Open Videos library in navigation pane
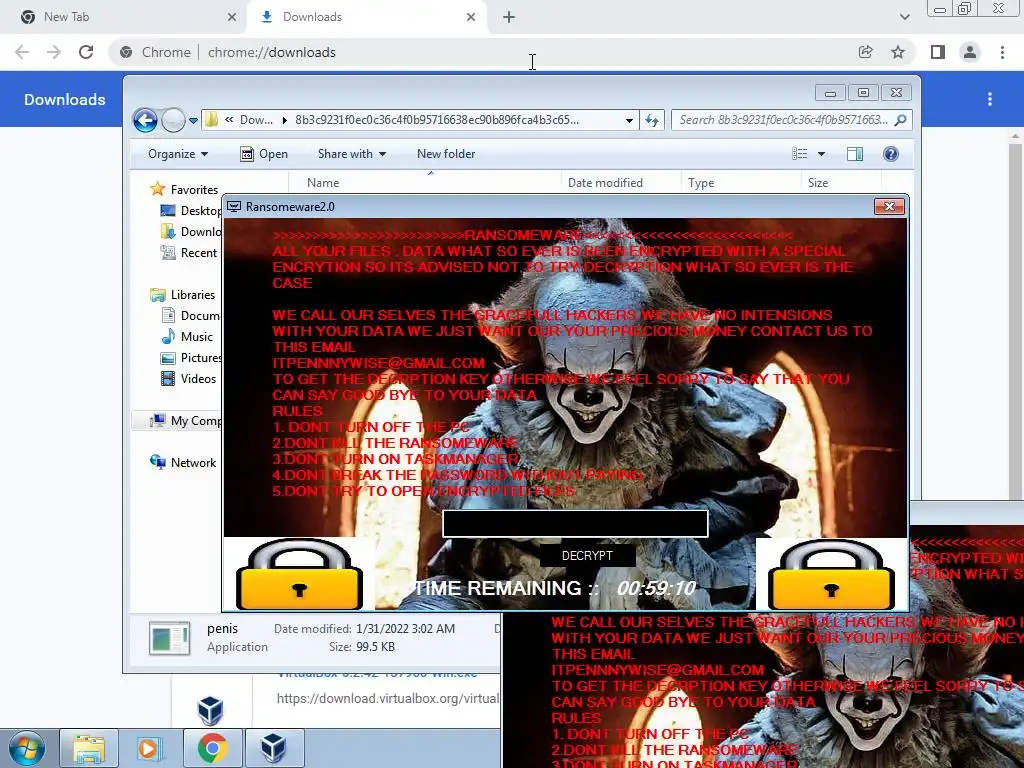The image size is (1024, 768). pyautogui.click(x=188, y=379)
